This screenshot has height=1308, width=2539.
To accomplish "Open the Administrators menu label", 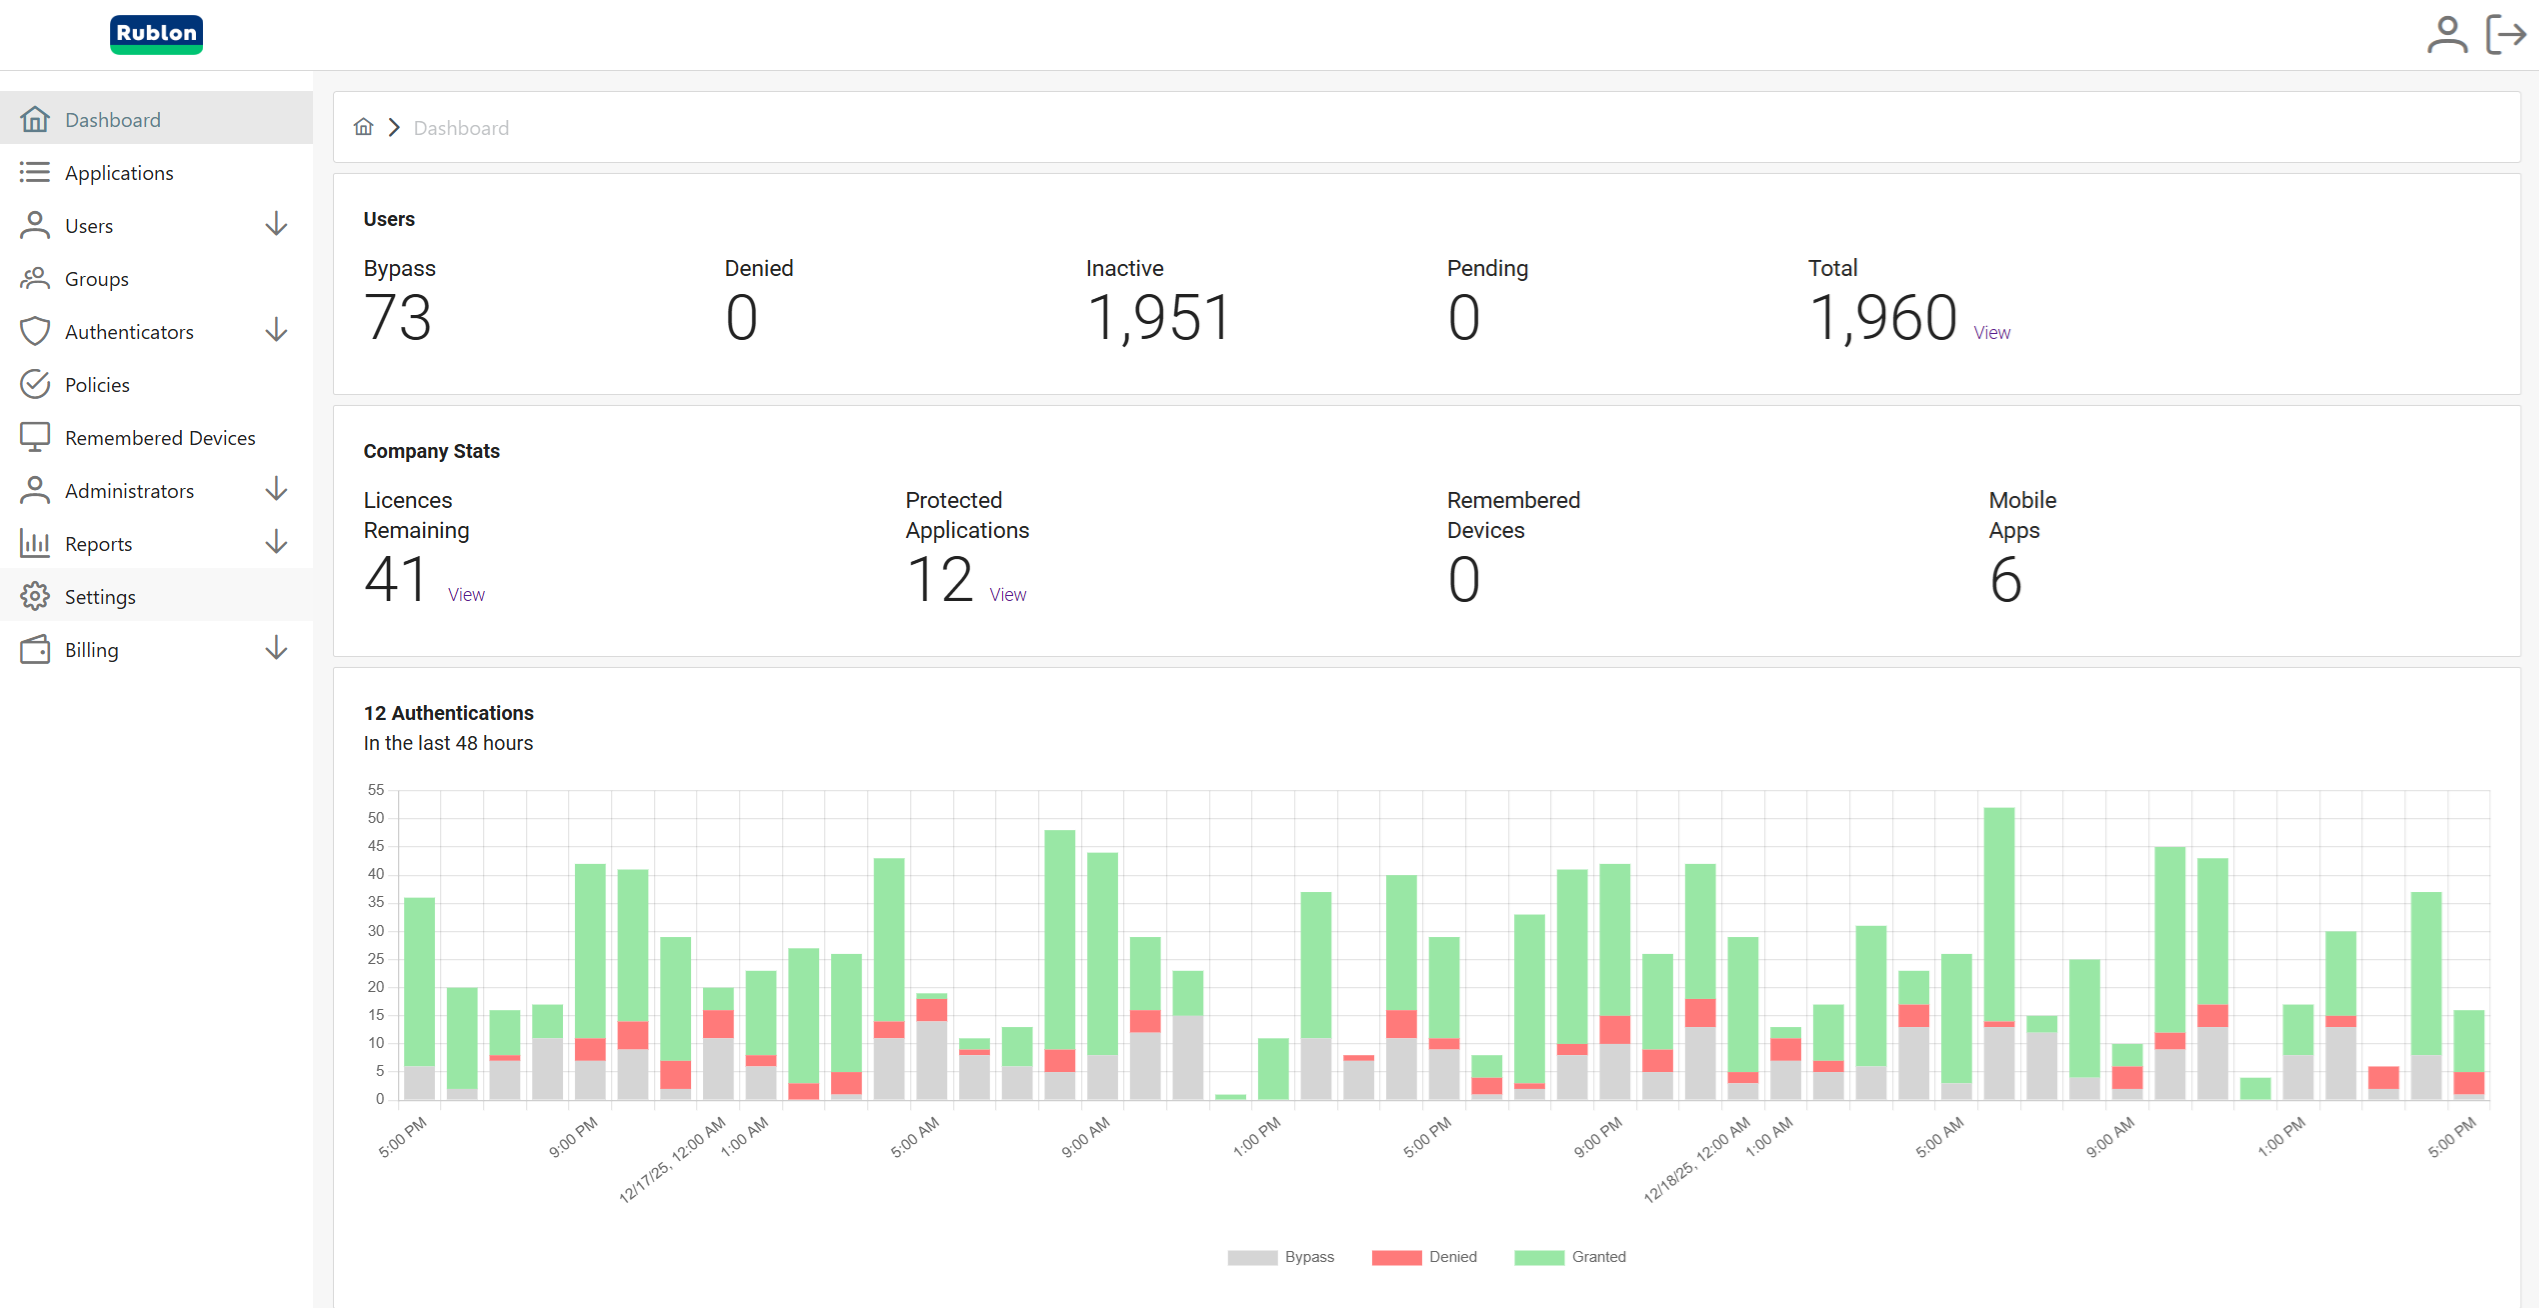I will pos(129,491).
